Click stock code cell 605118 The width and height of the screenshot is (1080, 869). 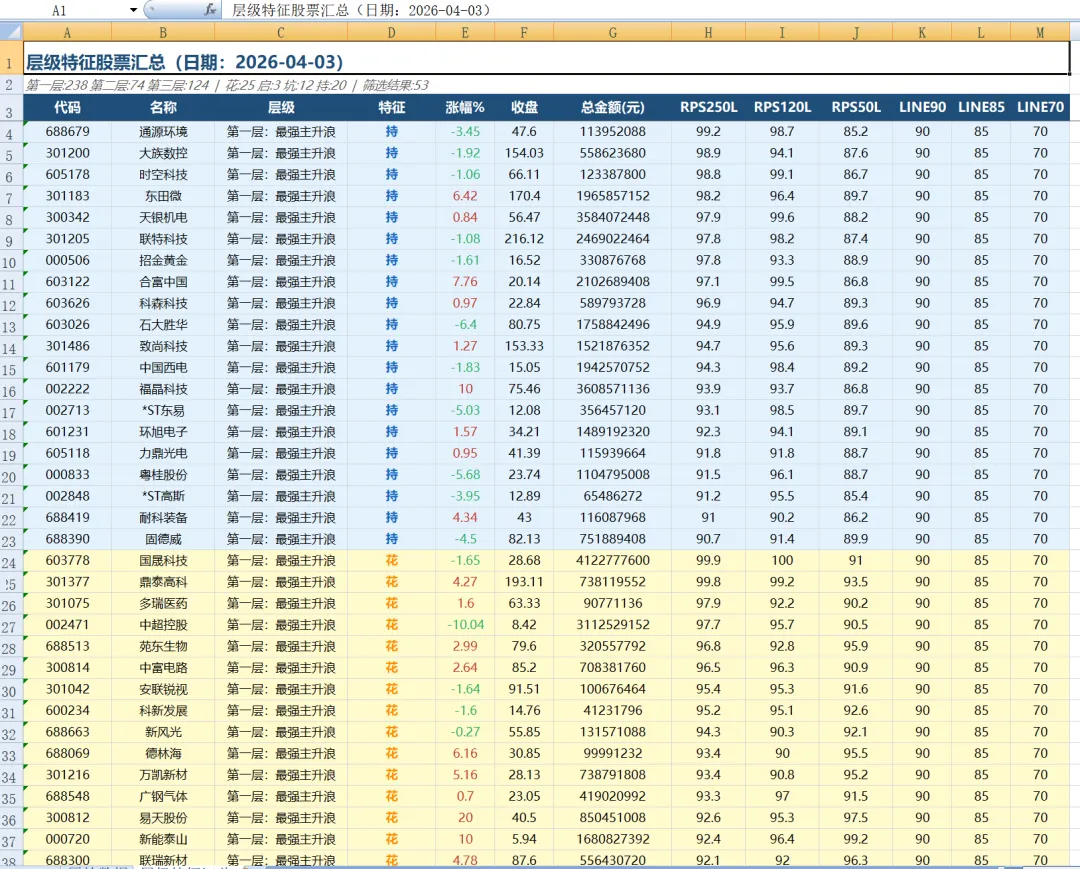[67, 453]
